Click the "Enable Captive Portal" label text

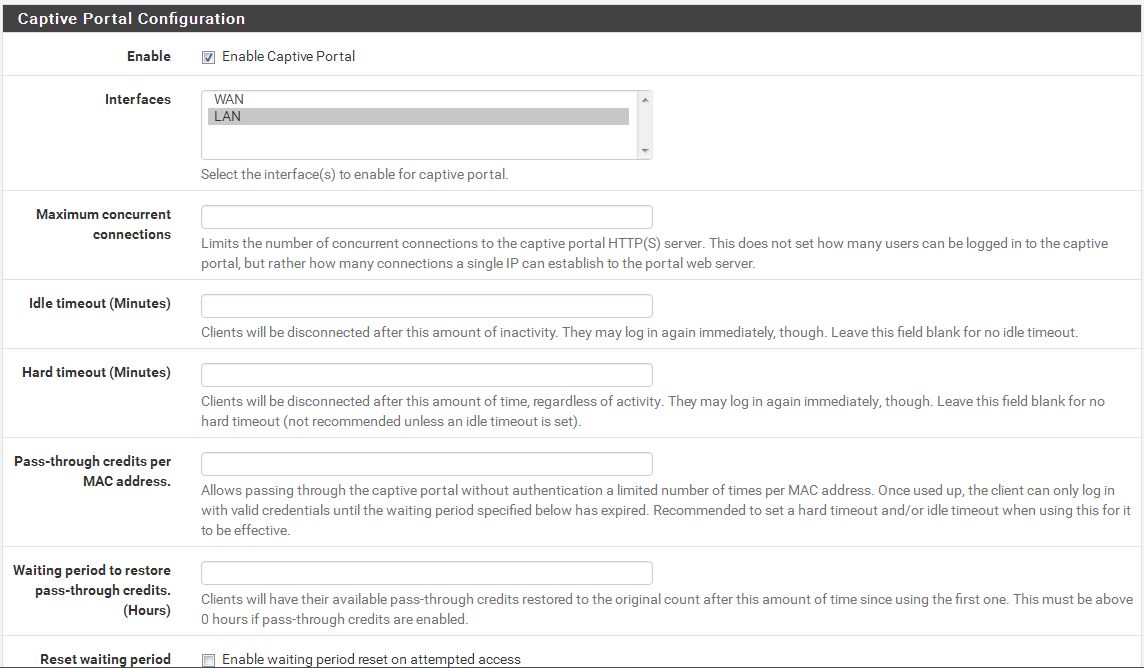click(288, 56)
